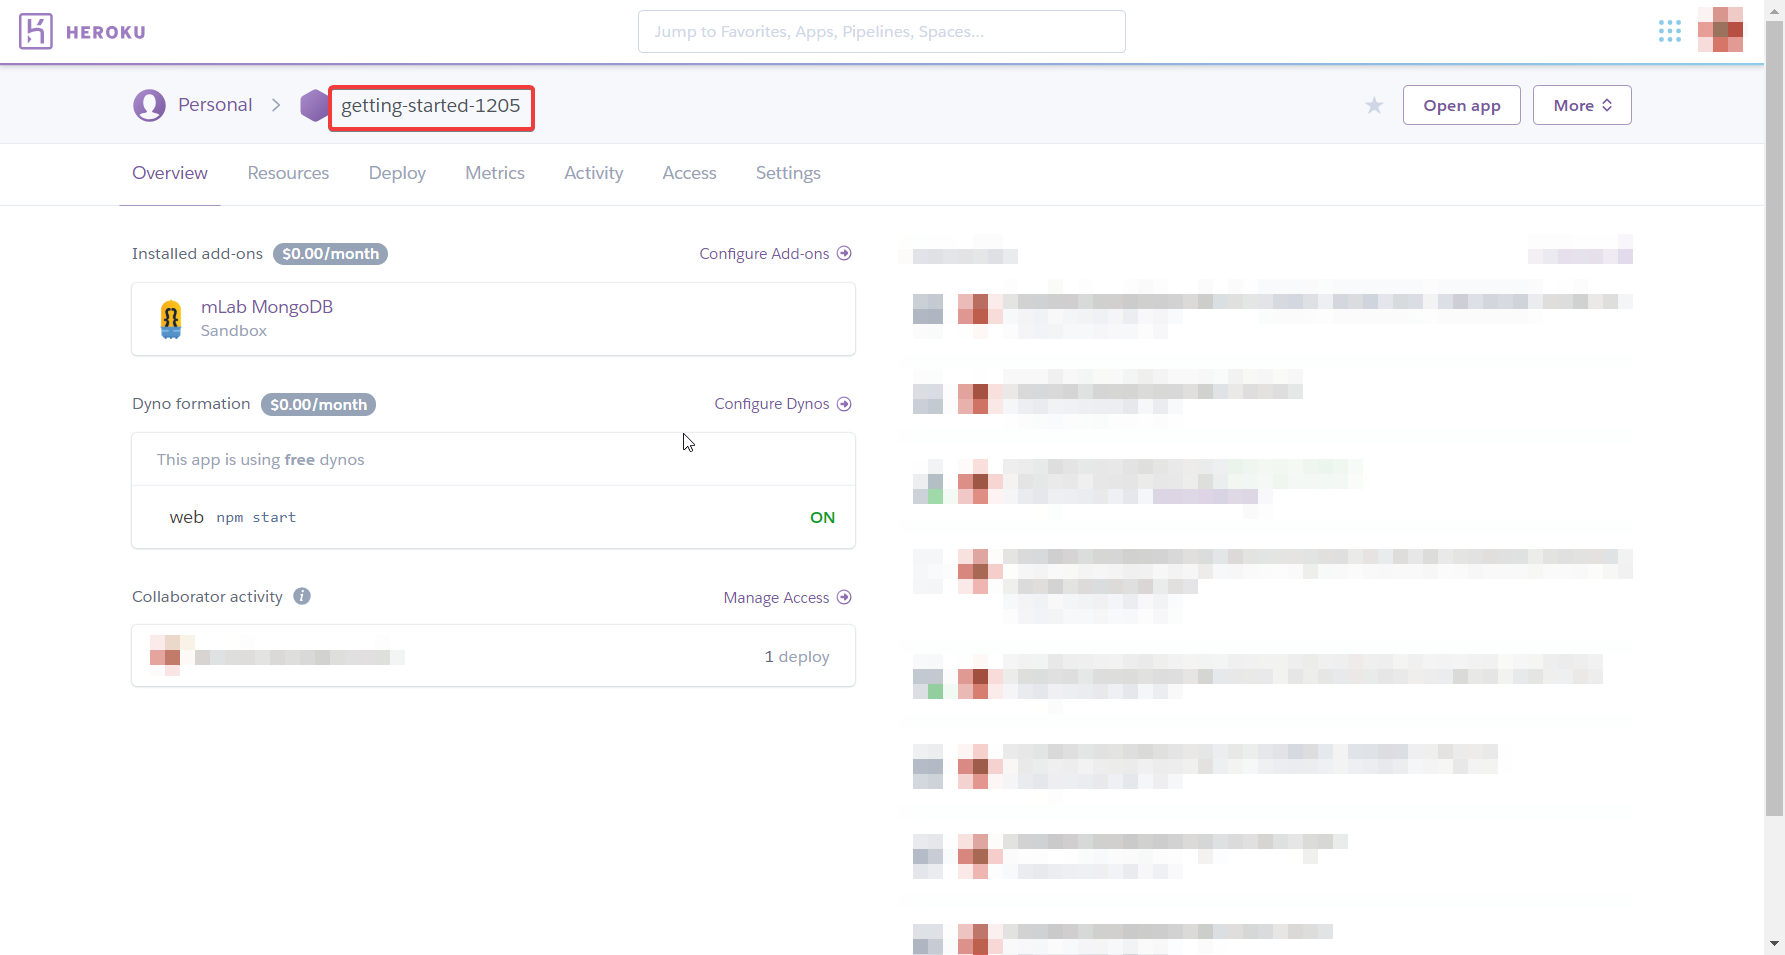Click the Heroku logo icon
The image size is (1785, 955).
[36, 32]
